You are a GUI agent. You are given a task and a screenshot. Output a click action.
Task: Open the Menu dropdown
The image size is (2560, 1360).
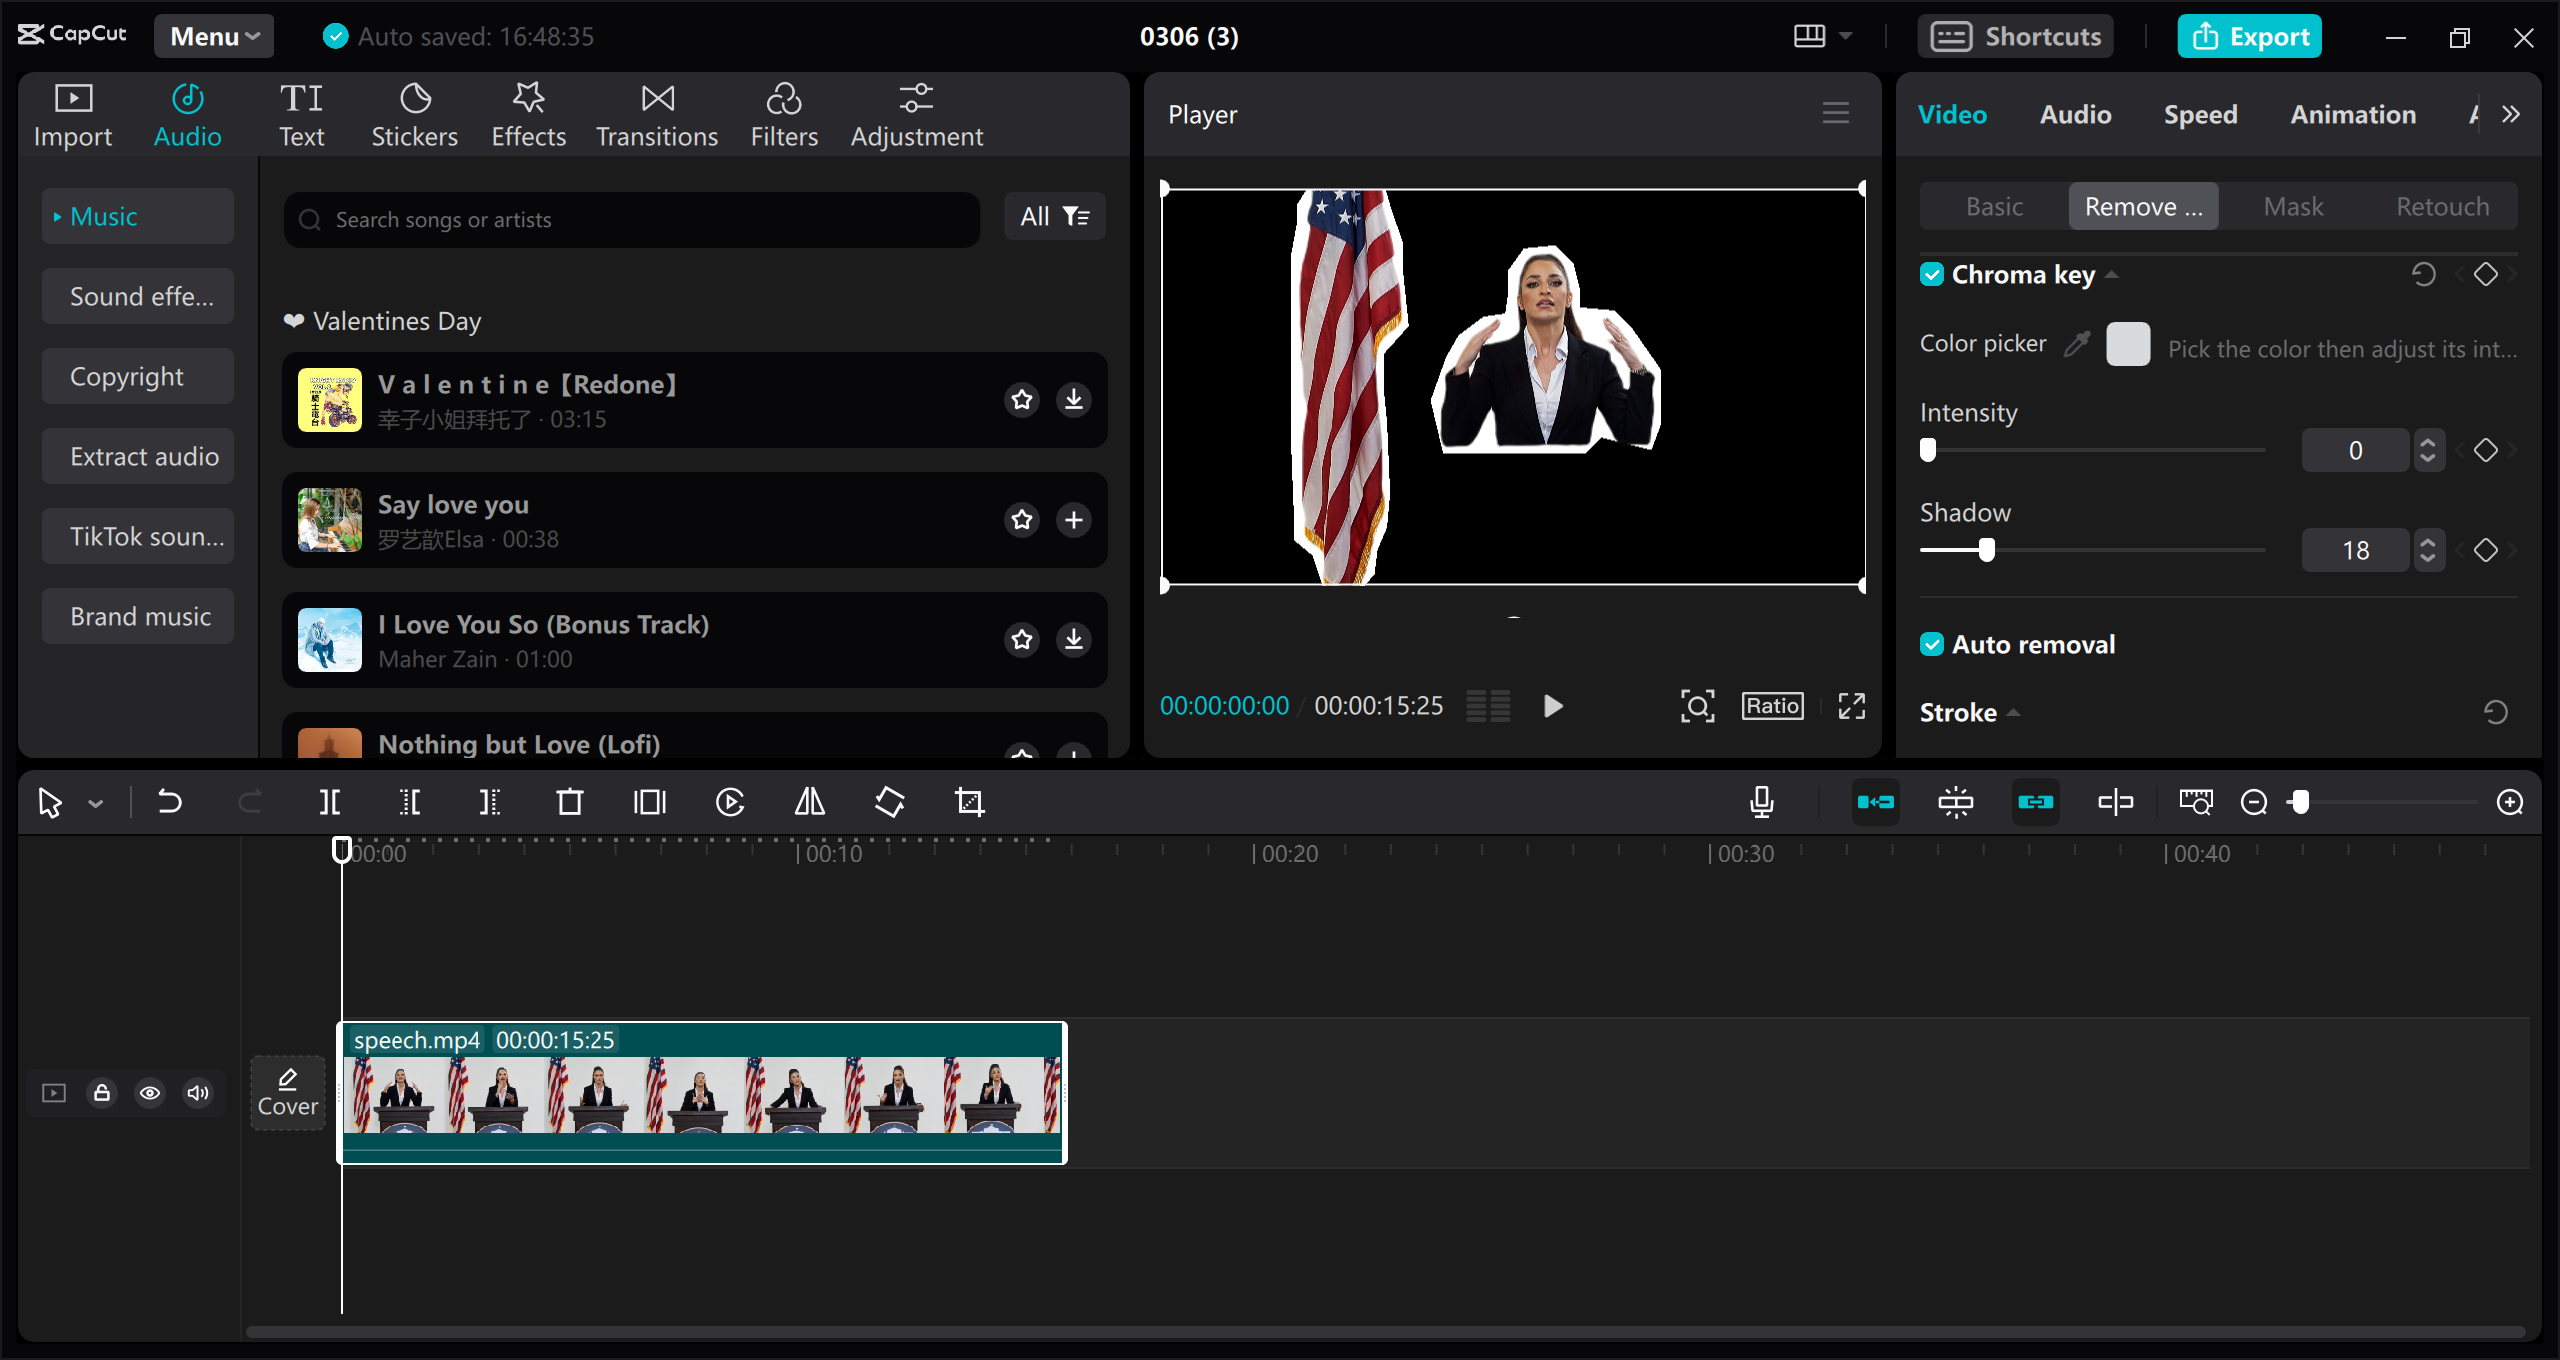pos(213,36)
